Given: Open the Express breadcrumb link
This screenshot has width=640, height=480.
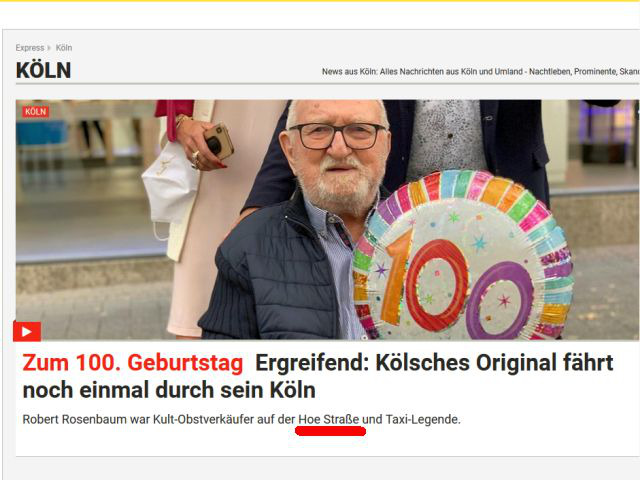Looking at the screenshot, I should click(x=30, y=48).
